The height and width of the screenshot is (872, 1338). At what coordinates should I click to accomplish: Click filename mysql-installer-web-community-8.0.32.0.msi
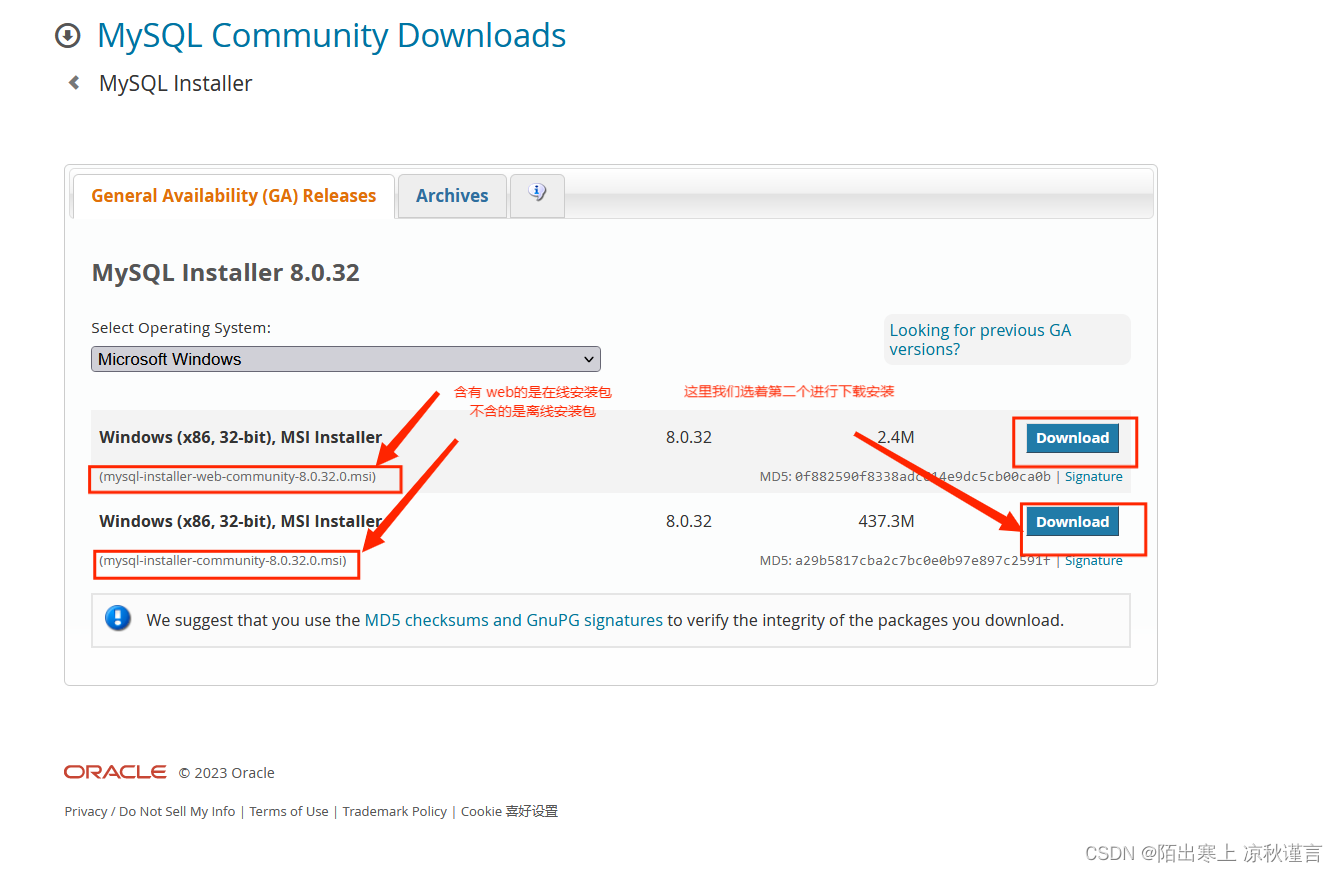click(x=238, y=477)
